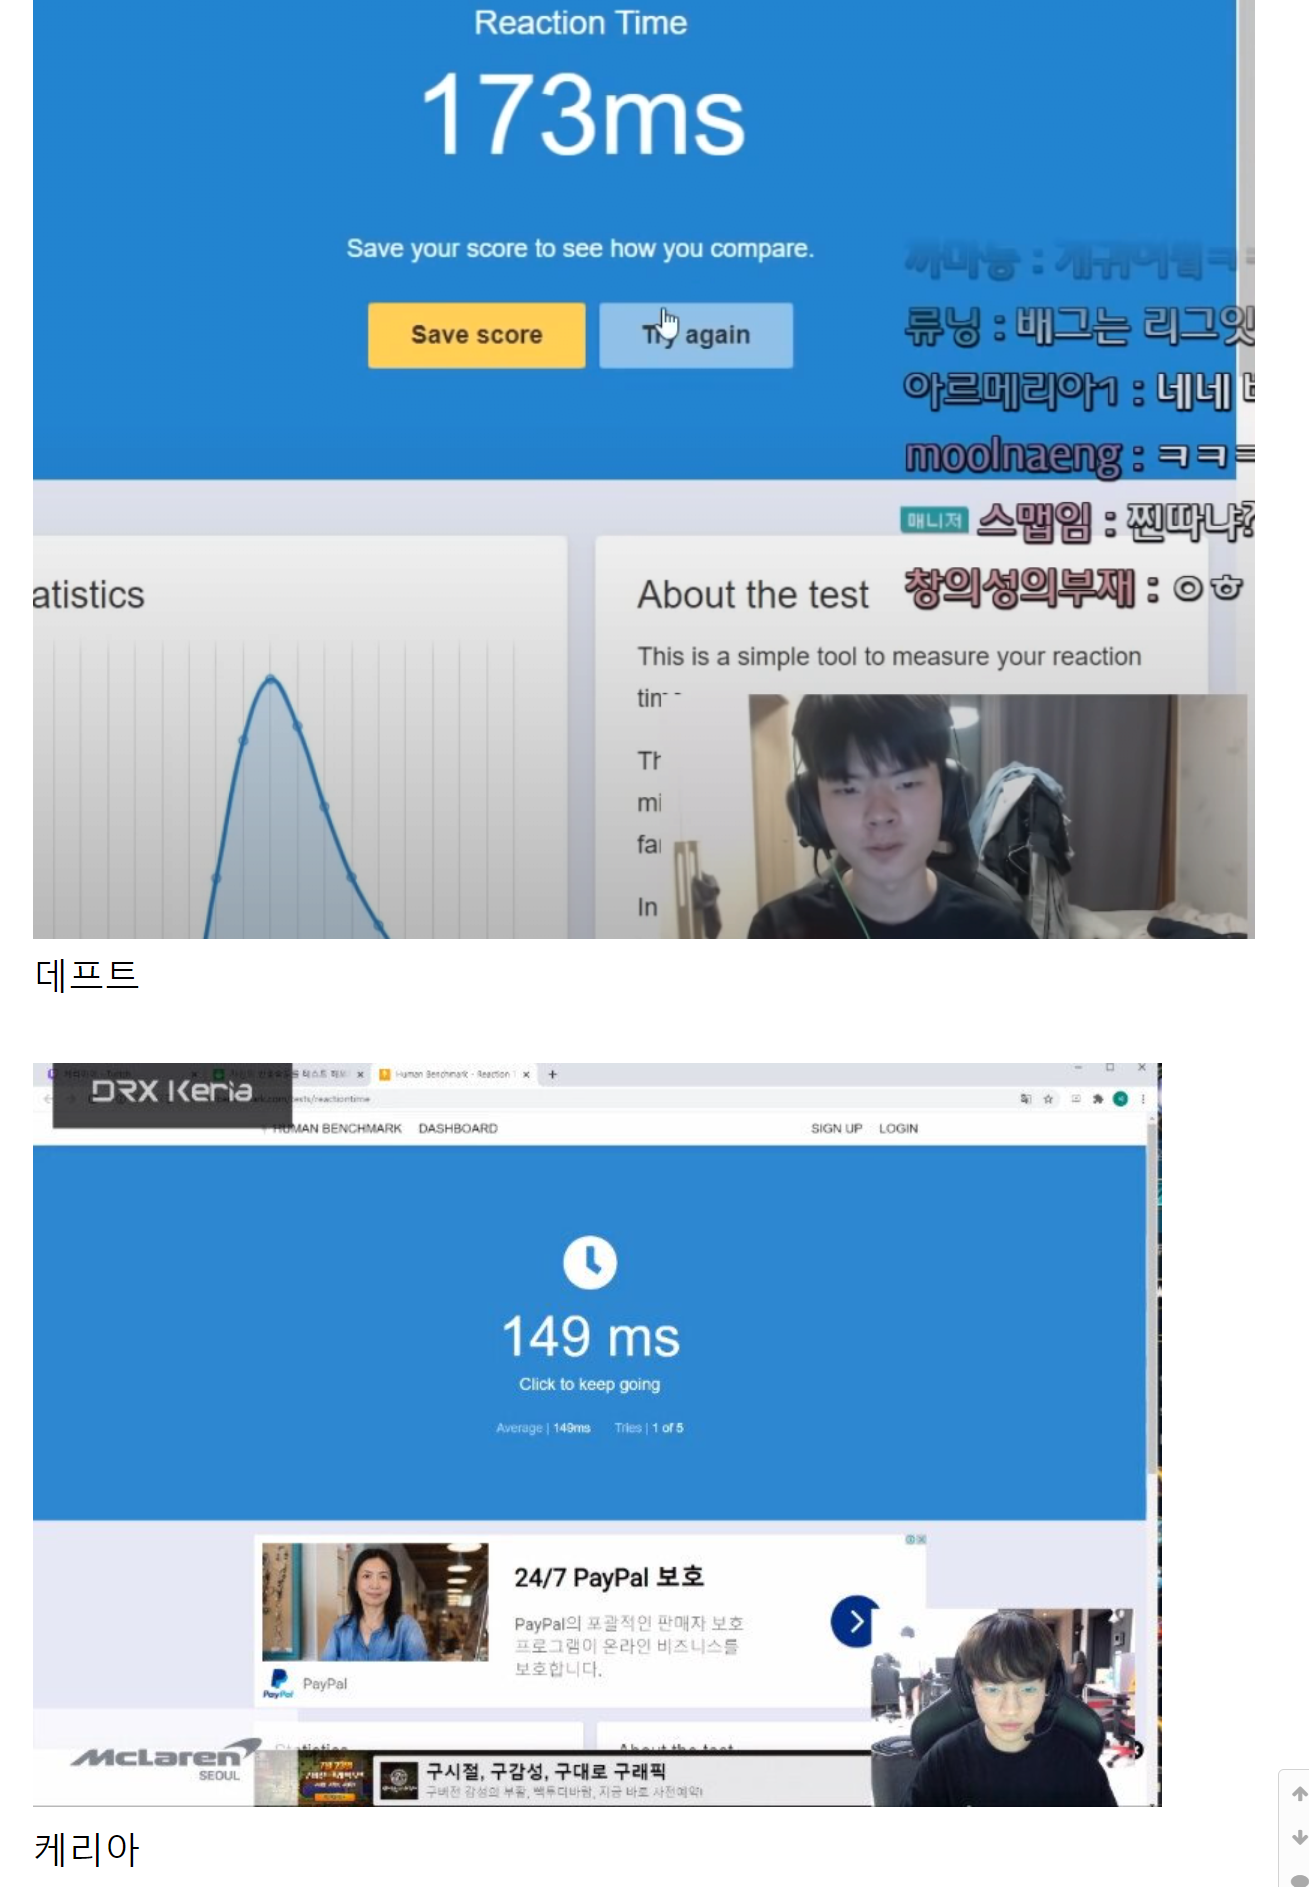Click the yellow Save score button

[476, 335]
